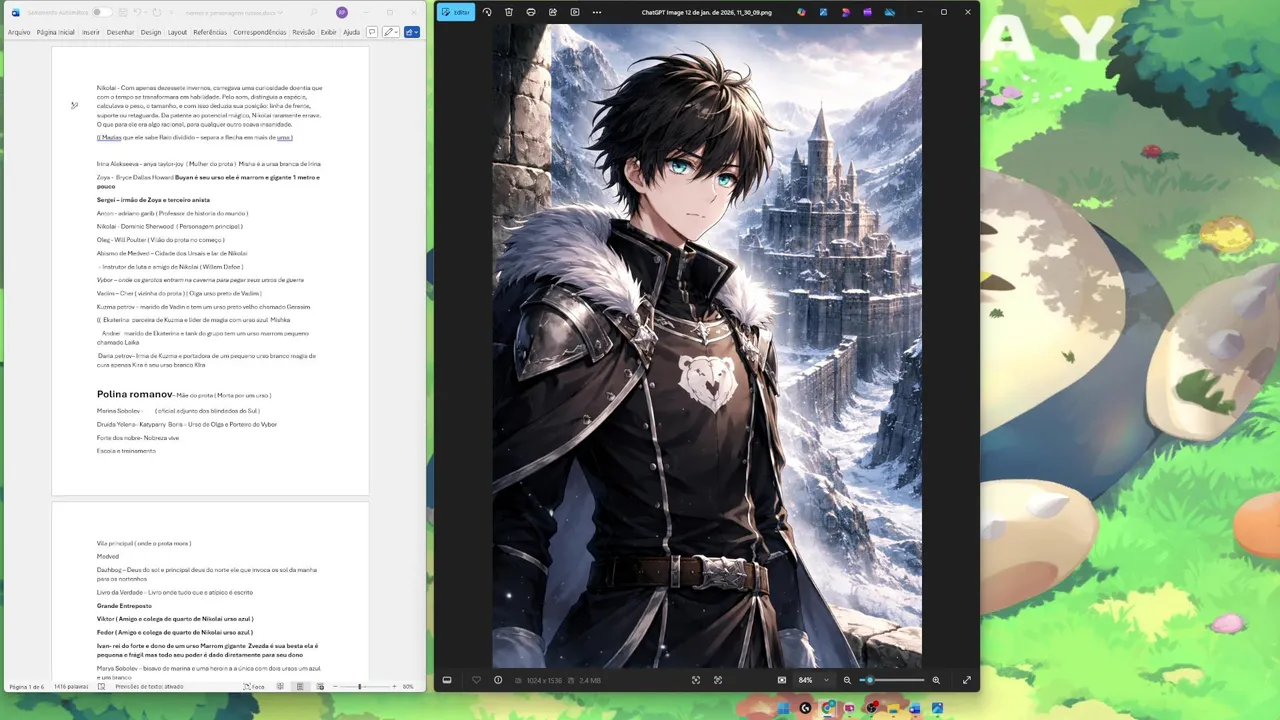Click the Edit with Paint icon in Photos
Viewport: 1280px width, 720px height.
coord(823,12)
